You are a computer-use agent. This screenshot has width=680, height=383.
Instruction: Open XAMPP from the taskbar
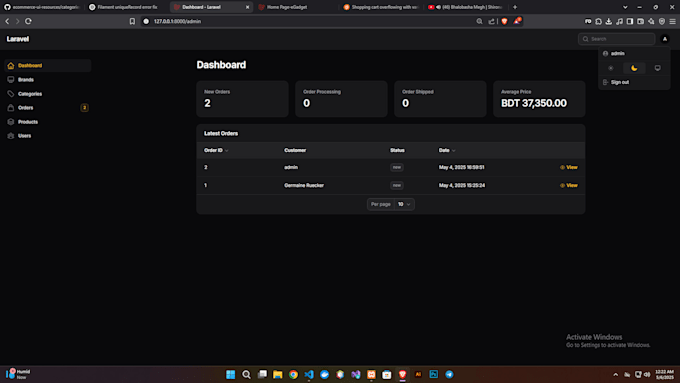click(371, 374)
